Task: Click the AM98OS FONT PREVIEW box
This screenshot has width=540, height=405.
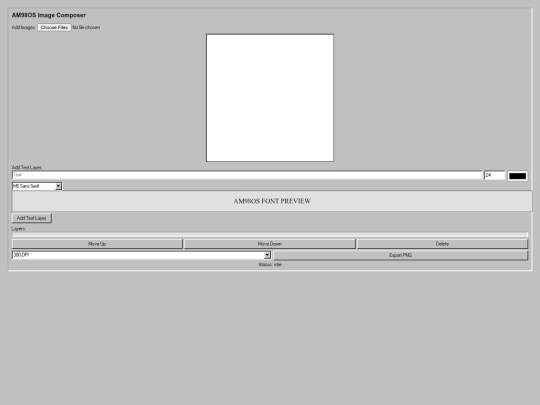Action: [x=272, y=201]
